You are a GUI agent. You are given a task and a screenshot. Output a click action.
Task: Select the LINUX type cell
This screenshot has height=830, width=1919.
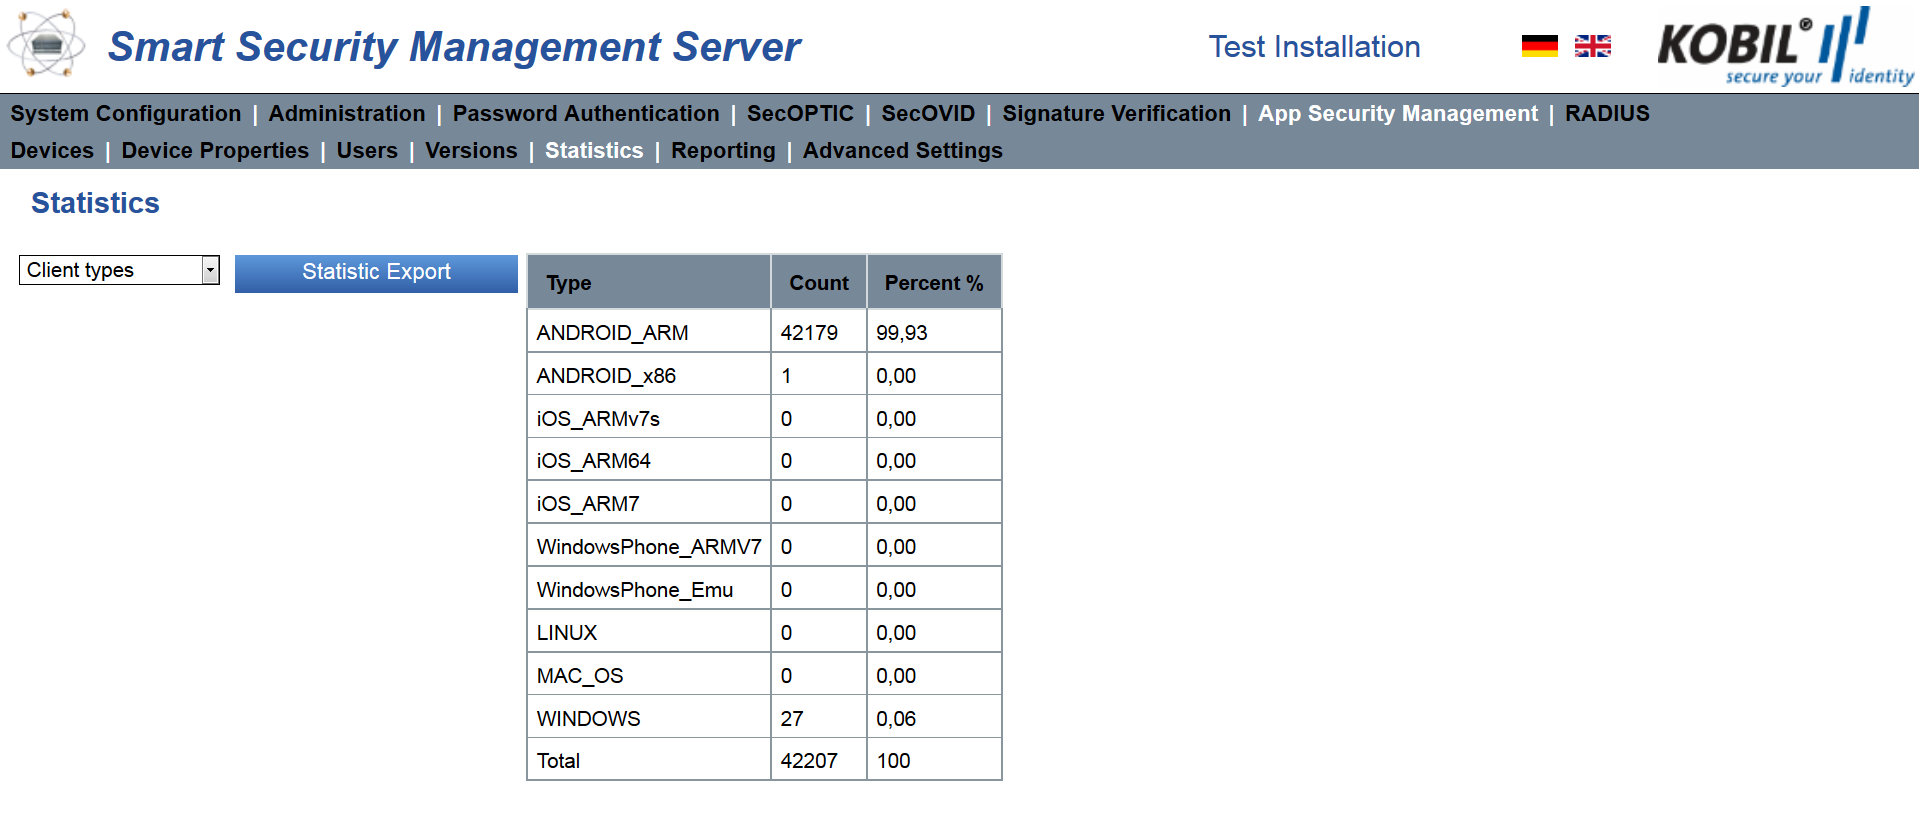pyautogui.click(x=649, y=633)
